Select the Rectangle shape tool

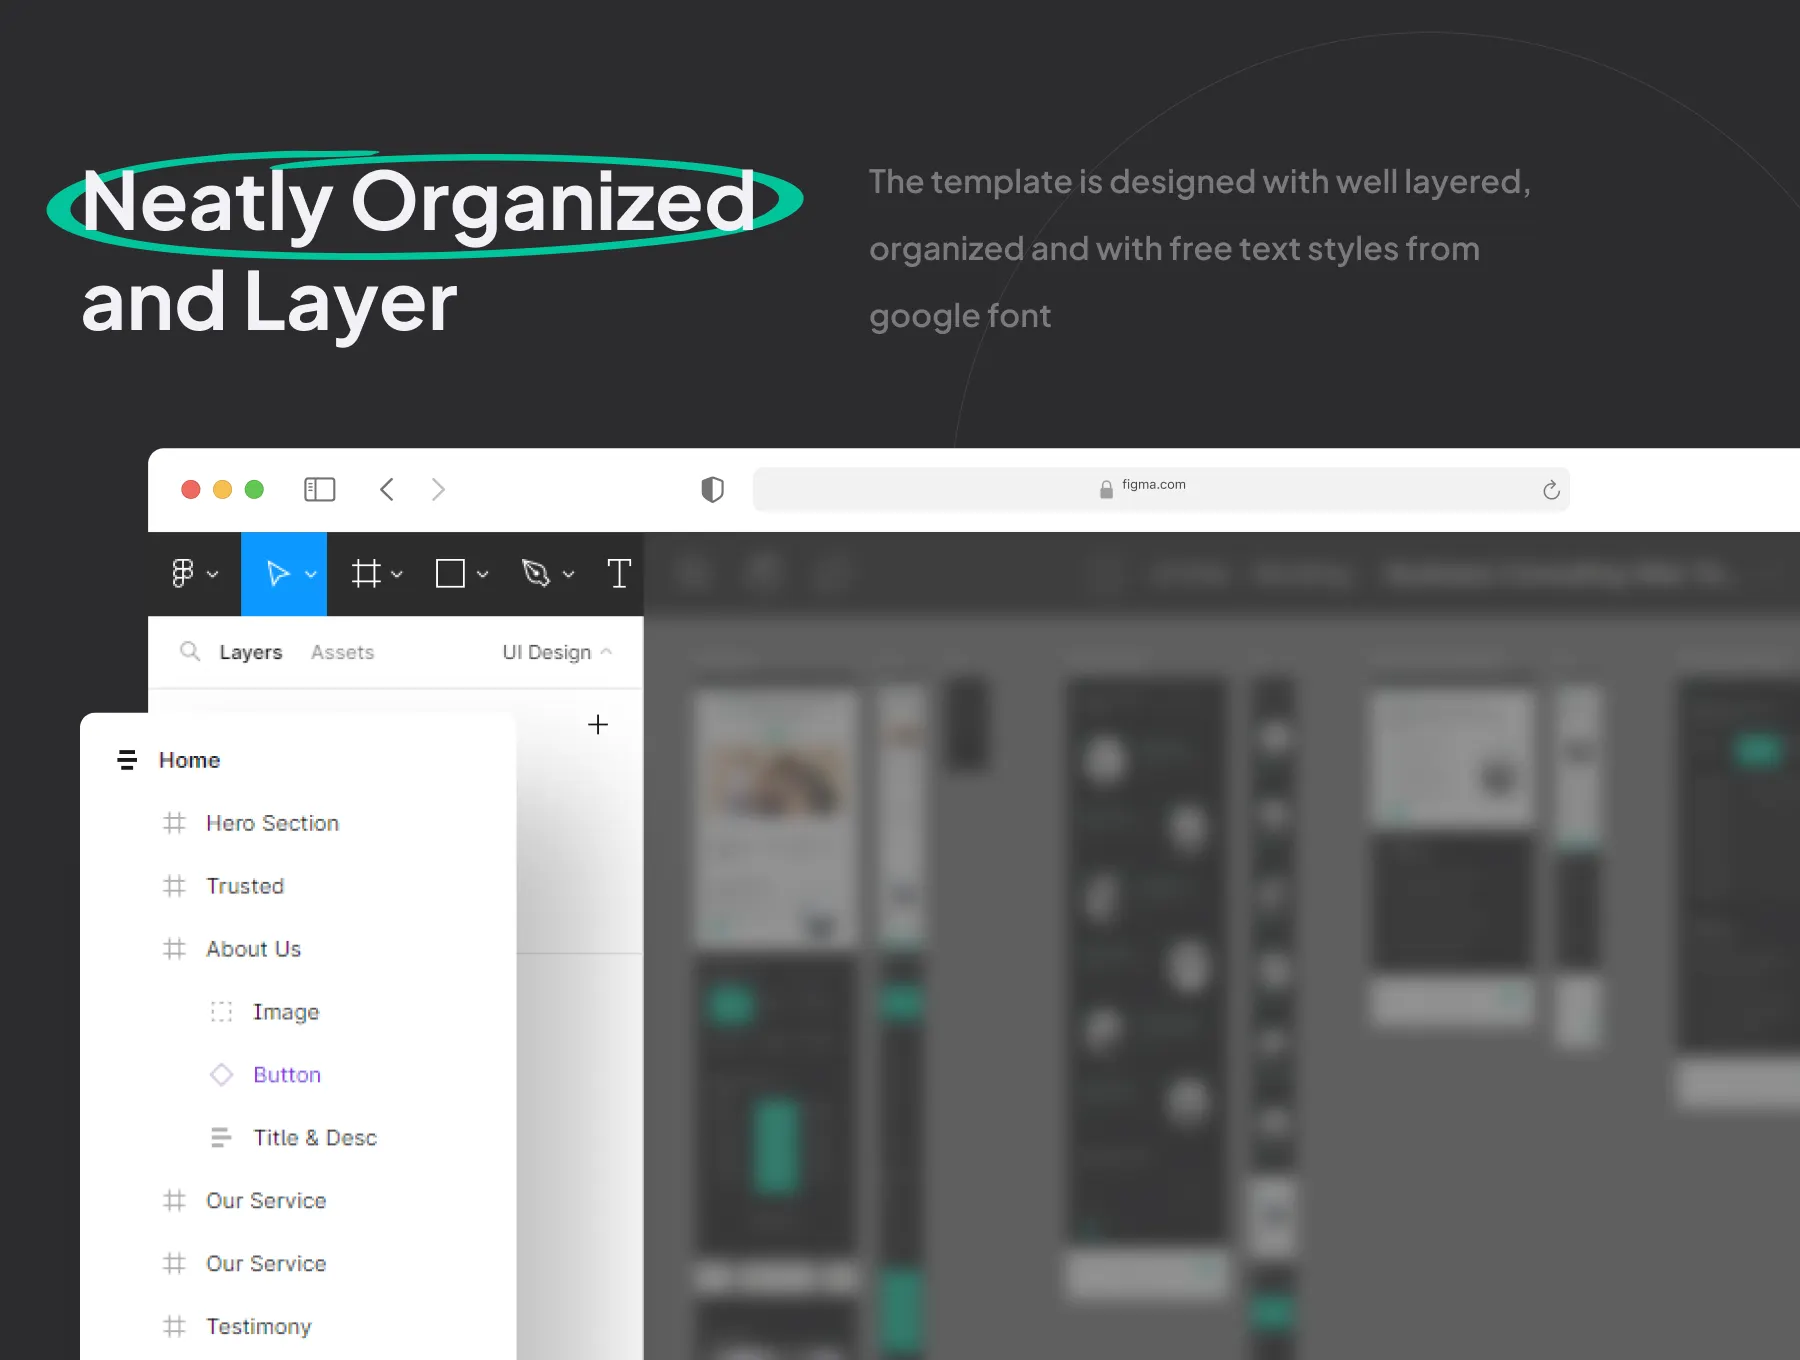(x=450, y=574)
